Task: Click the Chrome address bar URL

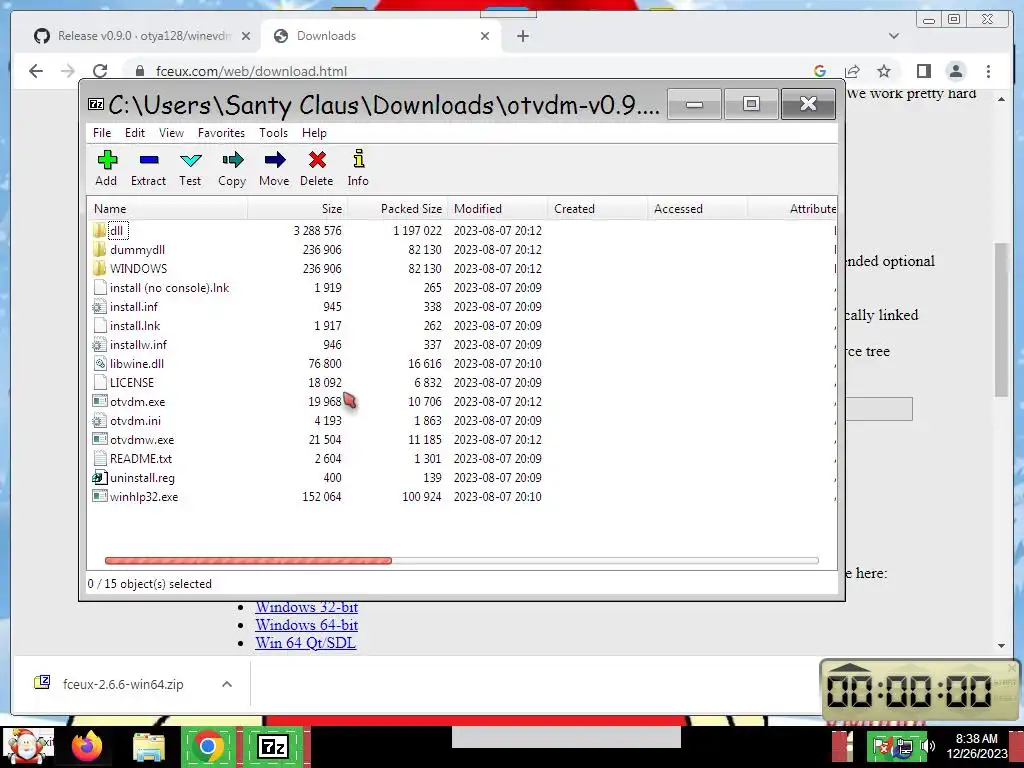Action: (x=251, y=71)
